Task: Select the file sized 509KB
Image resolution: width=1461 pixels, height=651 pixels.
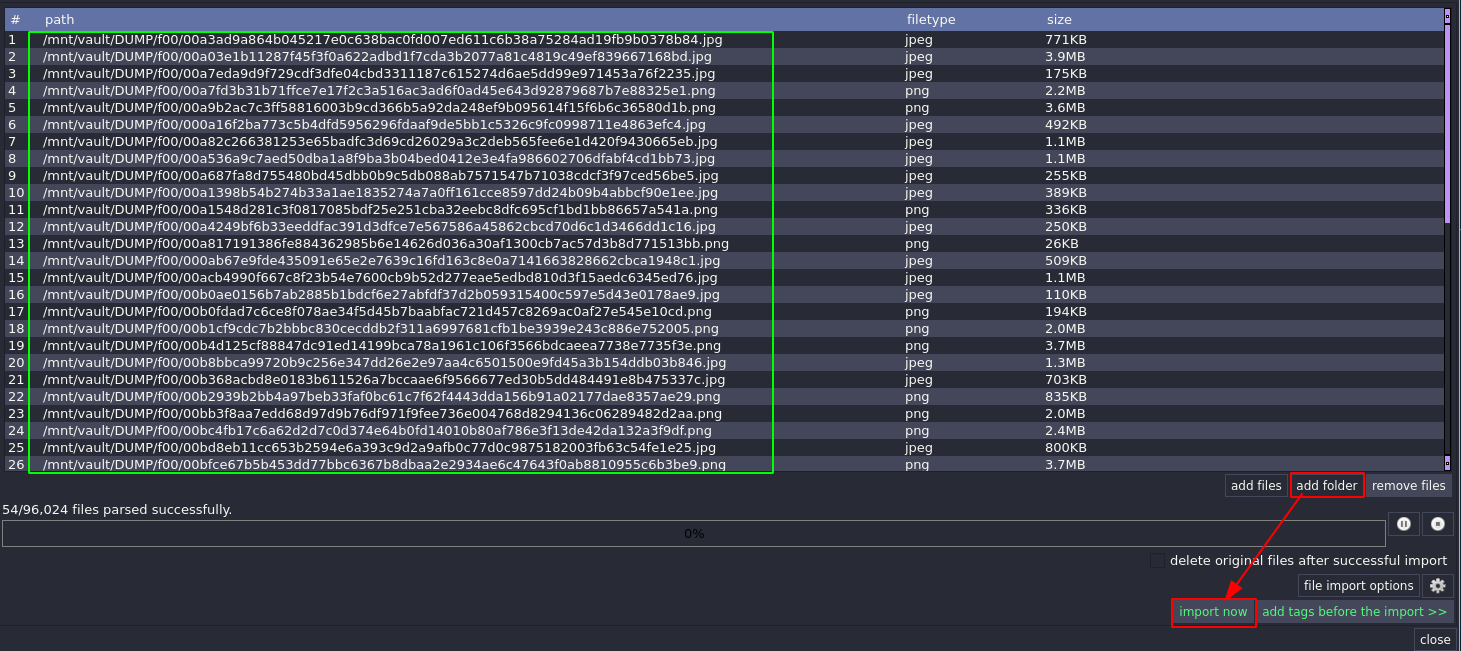Action: click(723, 261)
